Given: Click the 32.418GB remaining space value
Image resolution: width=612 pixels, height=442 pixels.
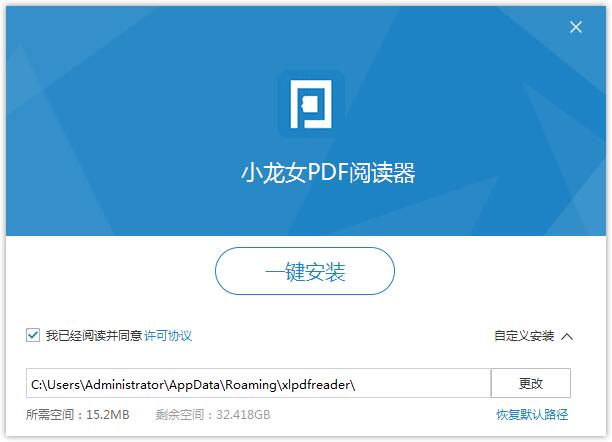Looking at the screenshot, I should 242,414.
